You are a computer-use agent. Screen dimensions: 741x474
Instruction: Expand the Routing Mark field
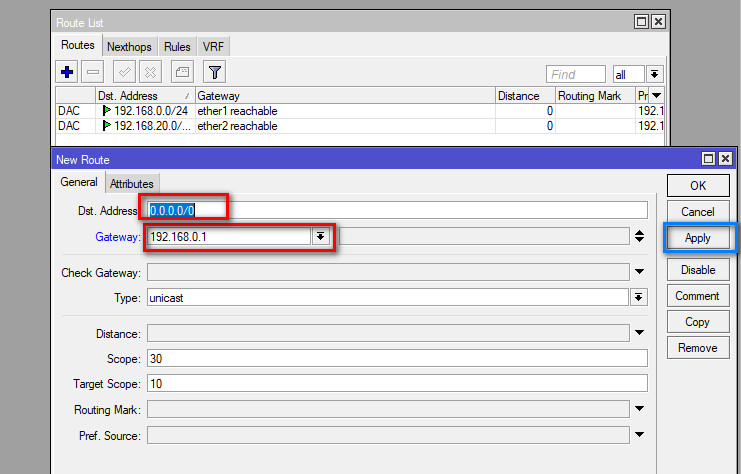[x=638, y=409]
